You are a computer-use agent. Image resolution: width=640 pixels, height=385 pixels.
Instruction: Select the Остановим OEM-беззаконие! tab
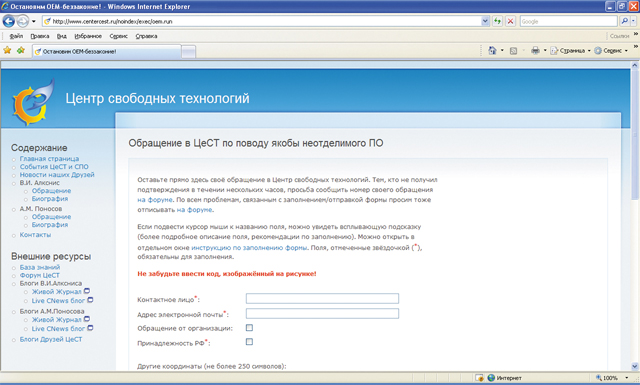point(107,51)
